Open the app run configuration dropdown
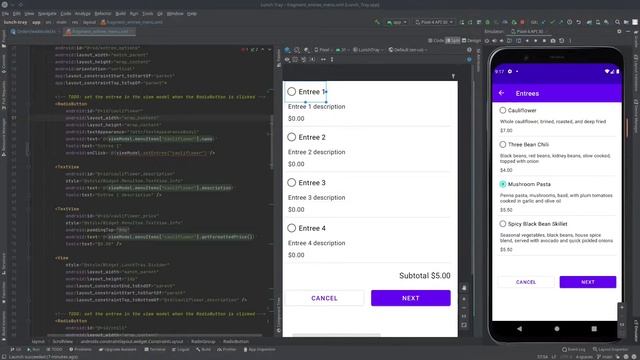 (397, 22)
